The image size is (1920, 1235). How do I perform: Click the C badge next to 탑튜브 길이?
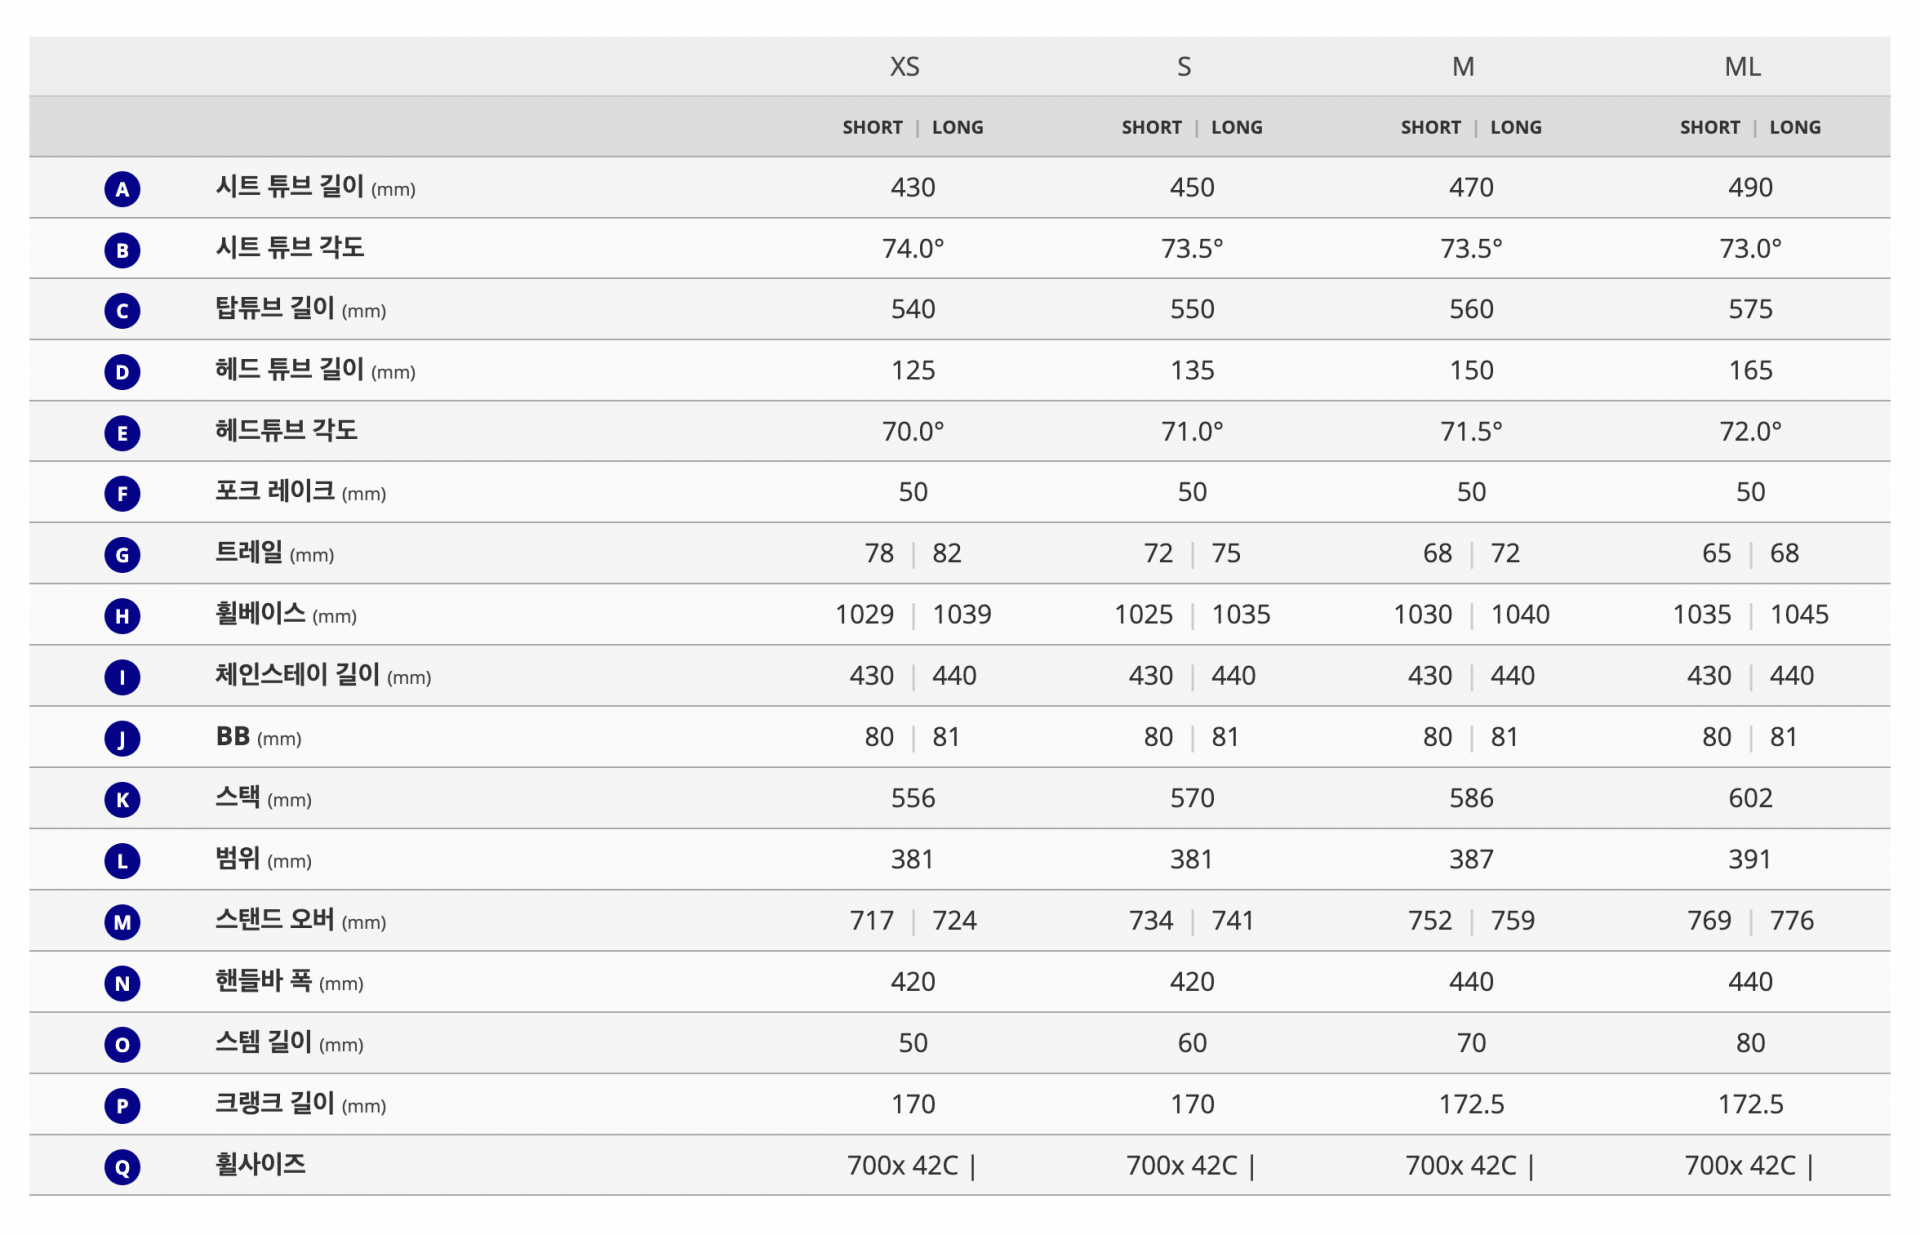pyautogui.click(x=122, y=311)
